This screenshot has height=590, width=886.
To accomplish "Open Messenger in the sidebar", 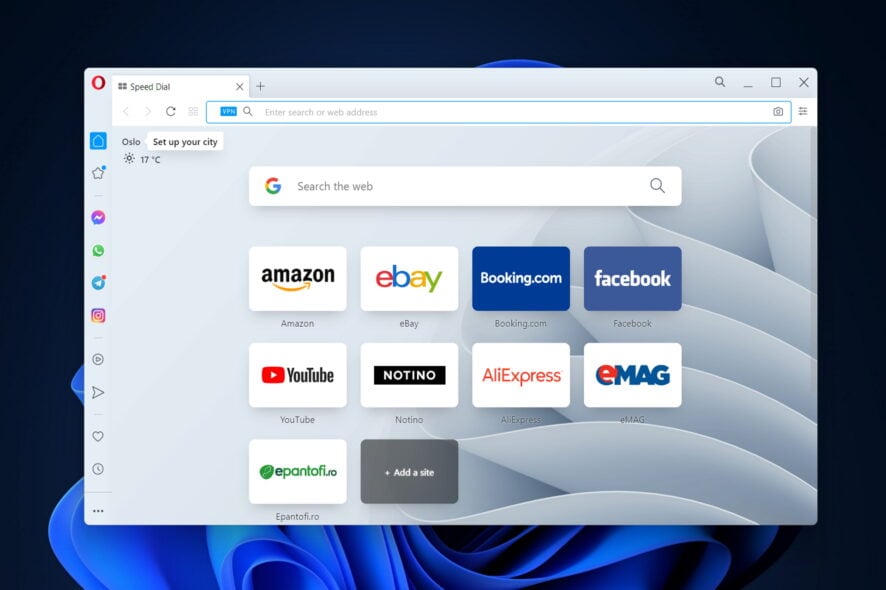I will click(x=98, y=218).
